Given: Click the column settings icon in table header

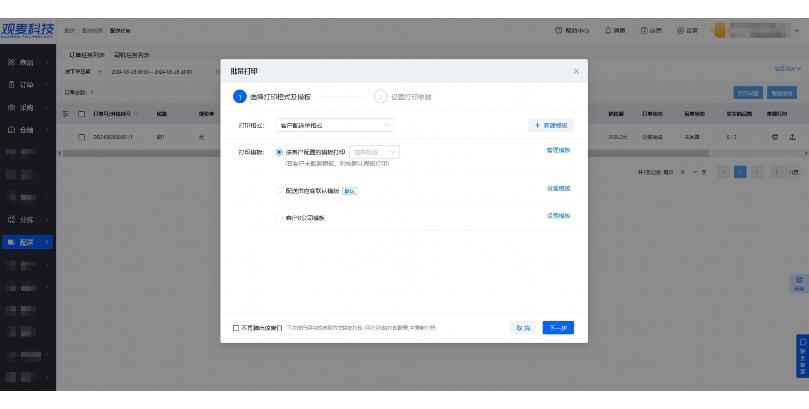Looking at the screenshot, I should 66,114.
